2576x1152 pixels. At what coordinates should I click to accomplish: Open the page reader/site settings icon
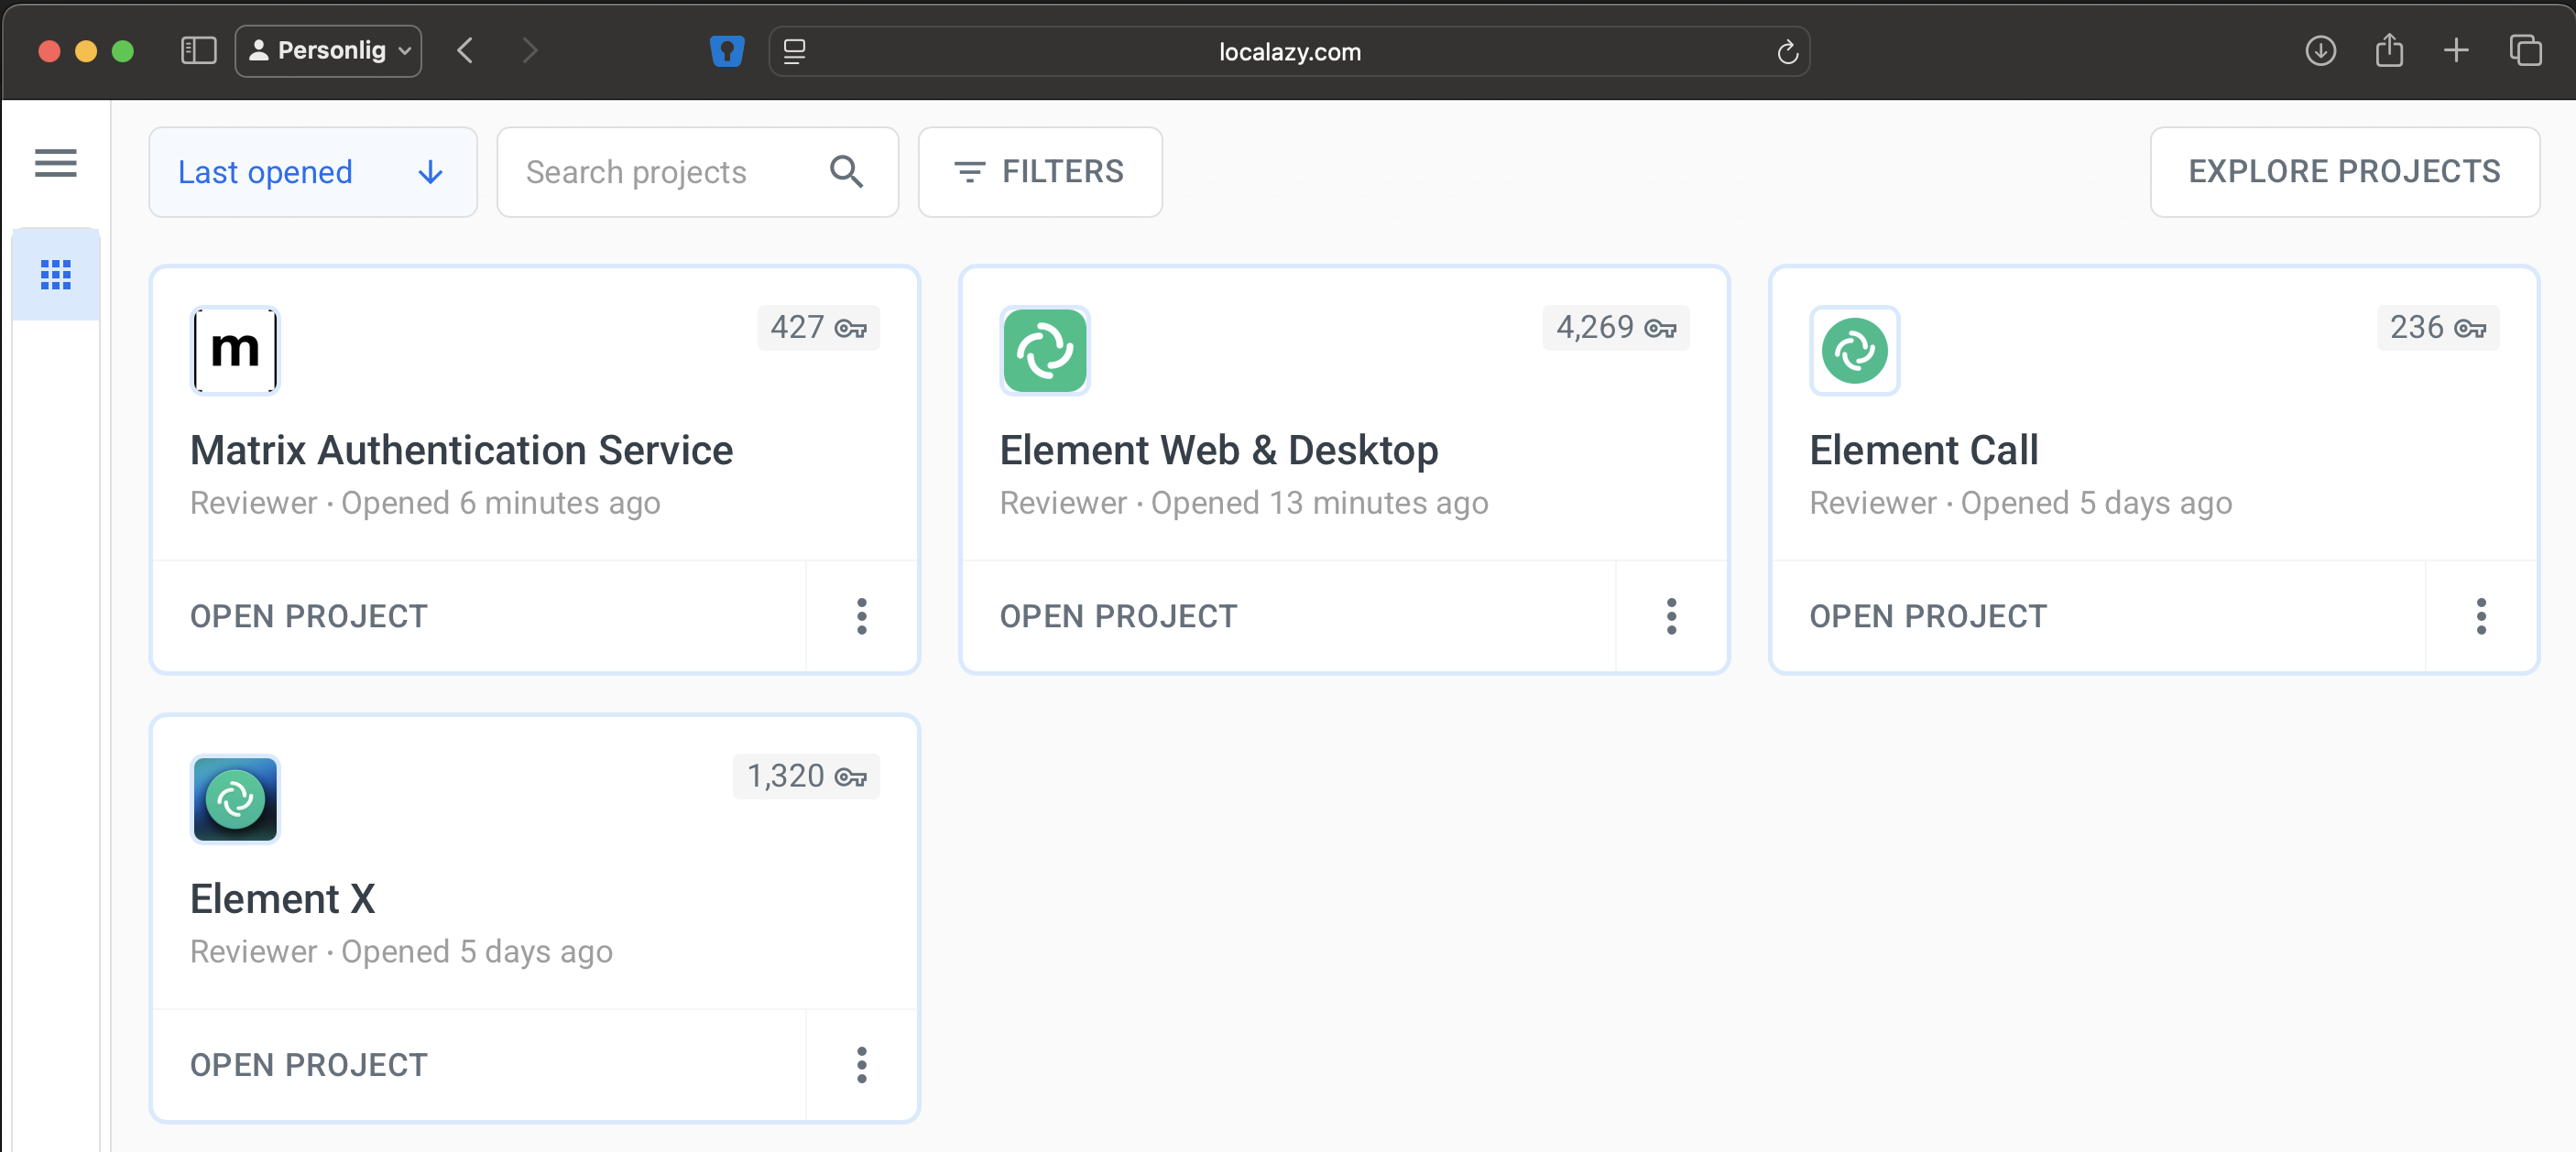[794, 51]
